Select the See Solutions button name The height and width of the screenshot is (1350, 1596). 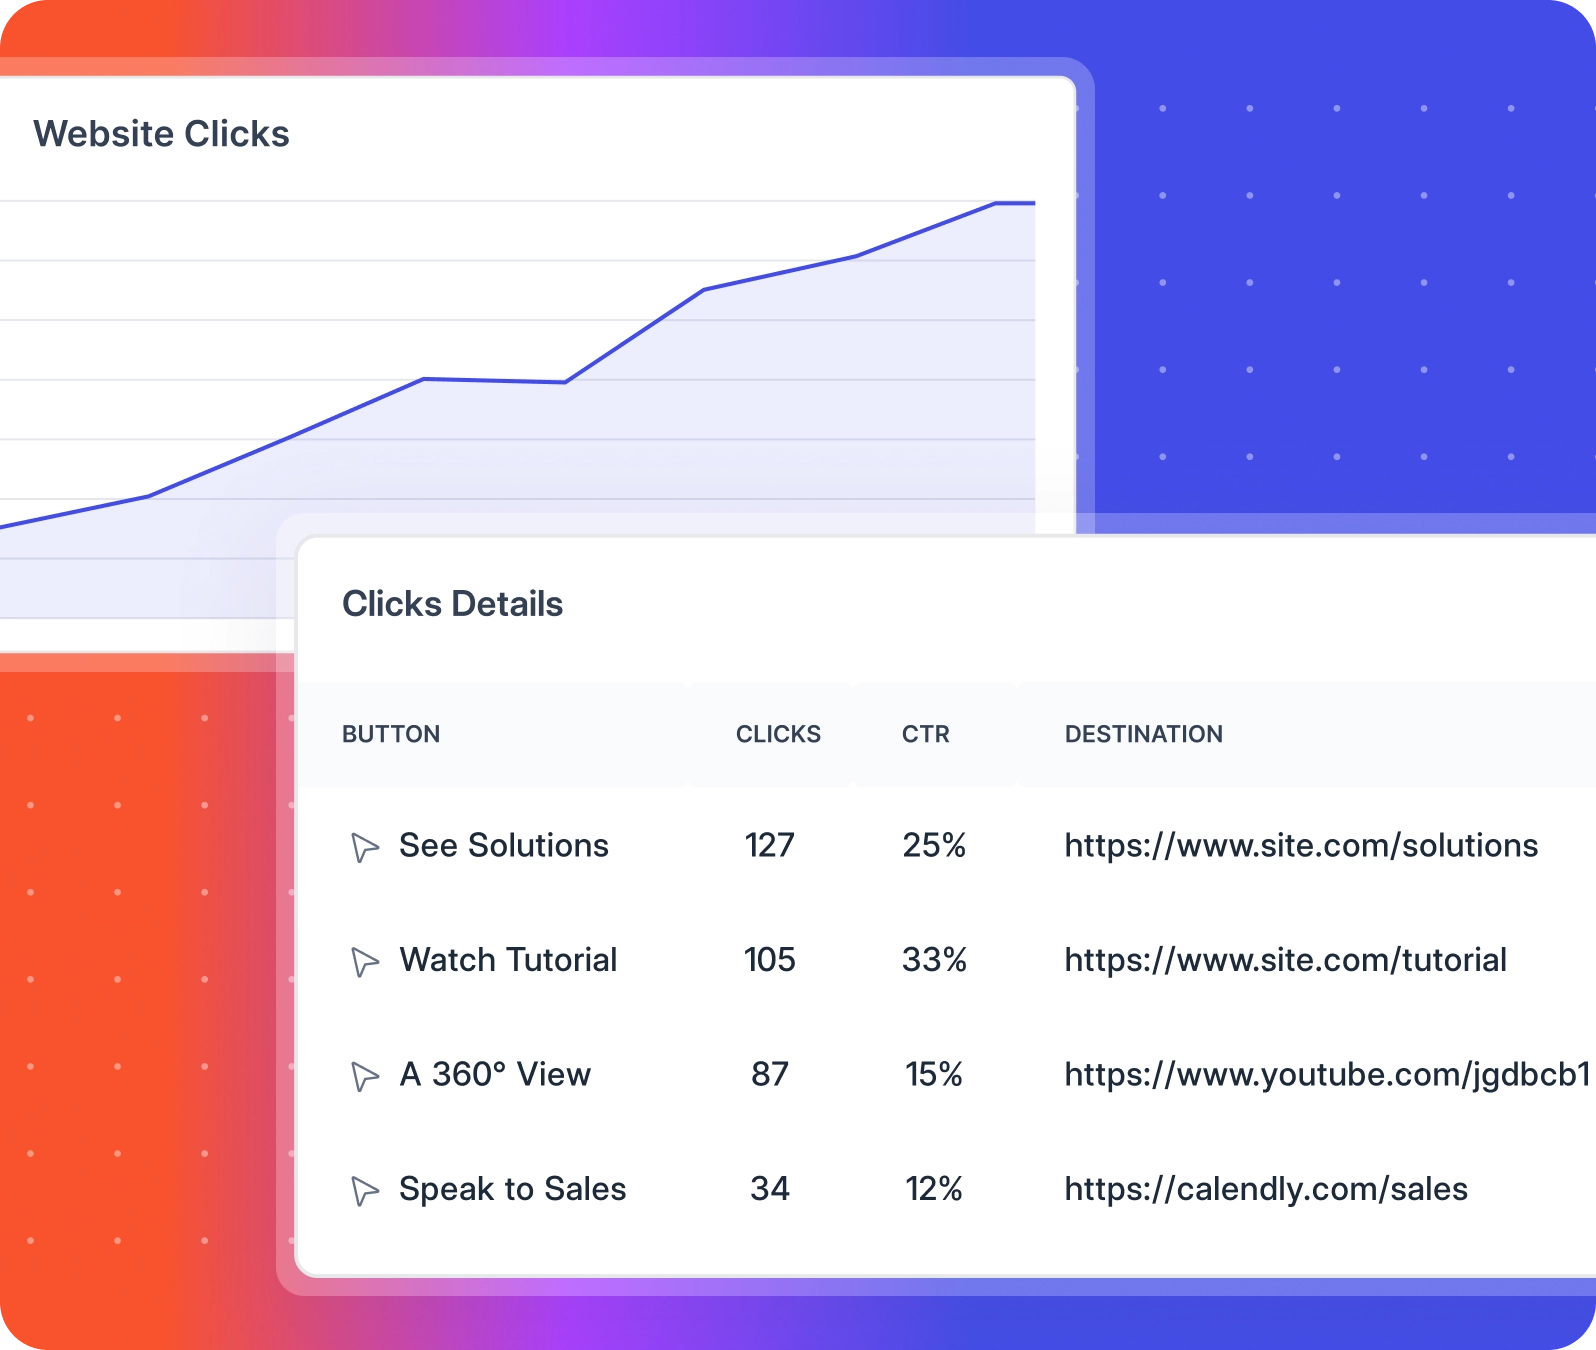[503, 846]
